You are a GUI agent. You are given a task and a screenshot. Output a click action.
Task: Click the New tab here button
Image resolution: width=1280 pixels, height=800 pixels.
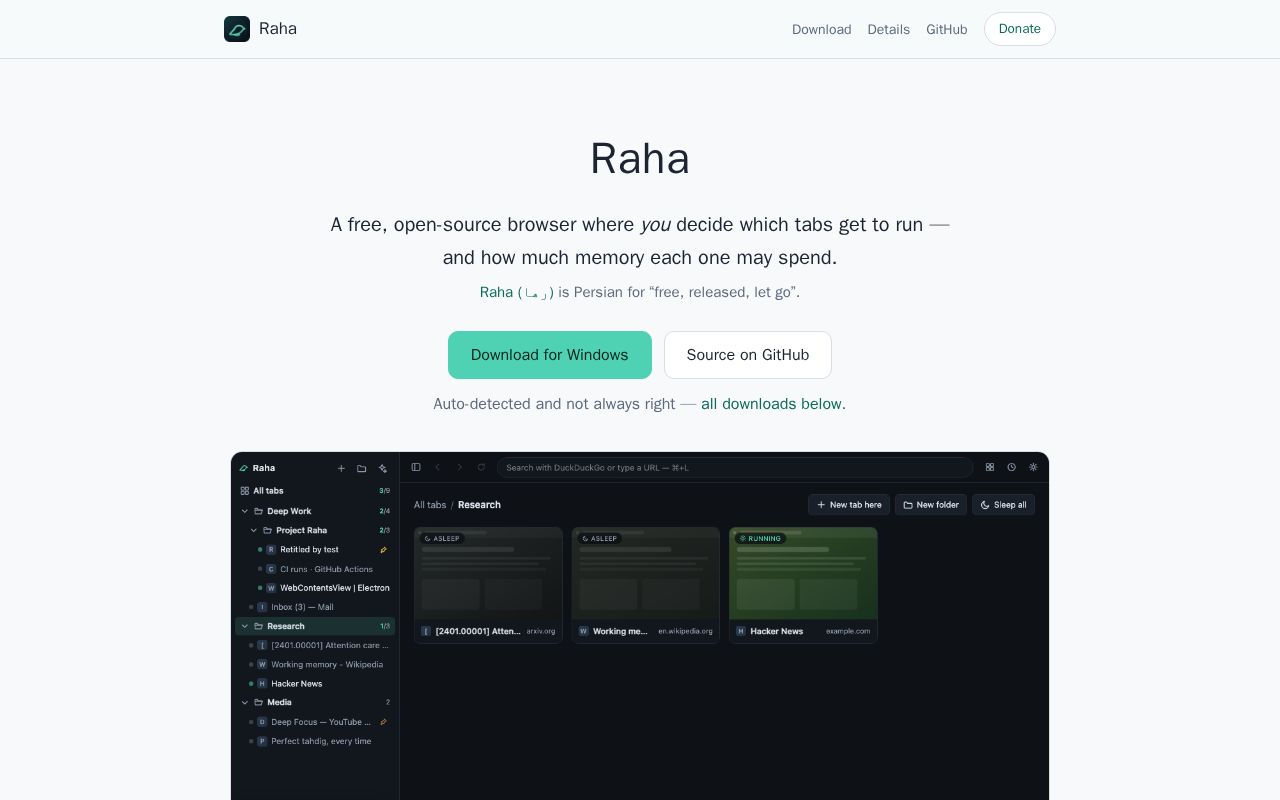pyautogui.click(x=849, y=505)
